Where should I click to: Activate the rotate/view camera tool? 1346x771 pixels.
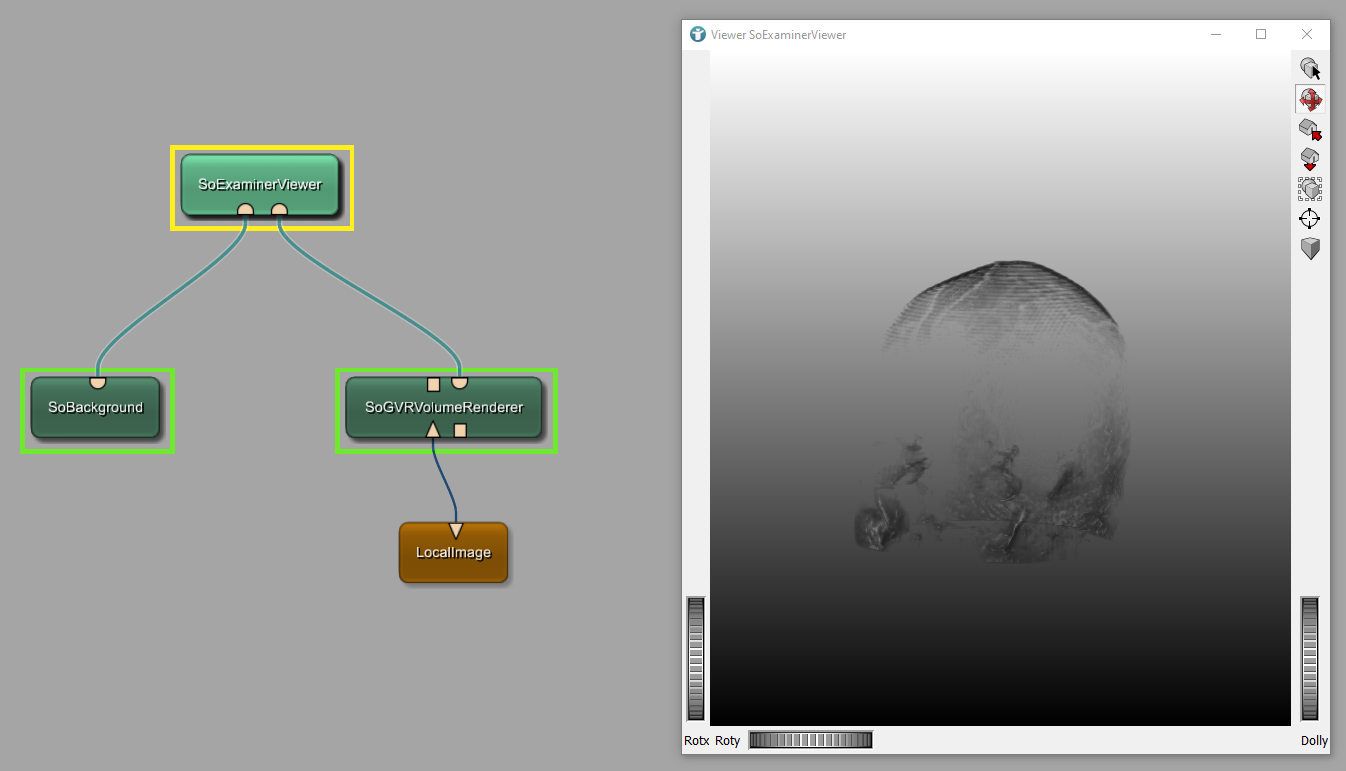(1310, 99)
